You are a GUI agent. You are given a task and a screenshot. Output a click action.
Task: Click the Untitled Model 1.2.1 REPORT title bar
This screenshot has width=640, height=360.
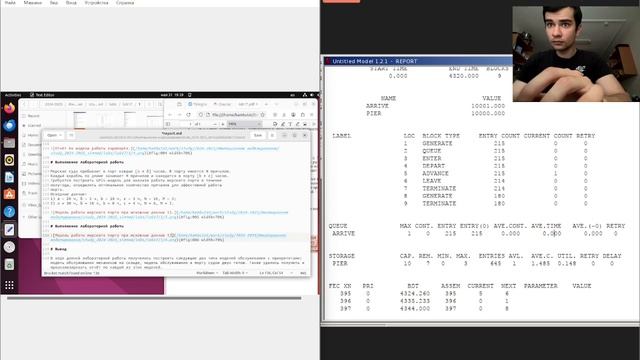click(418, 61)
